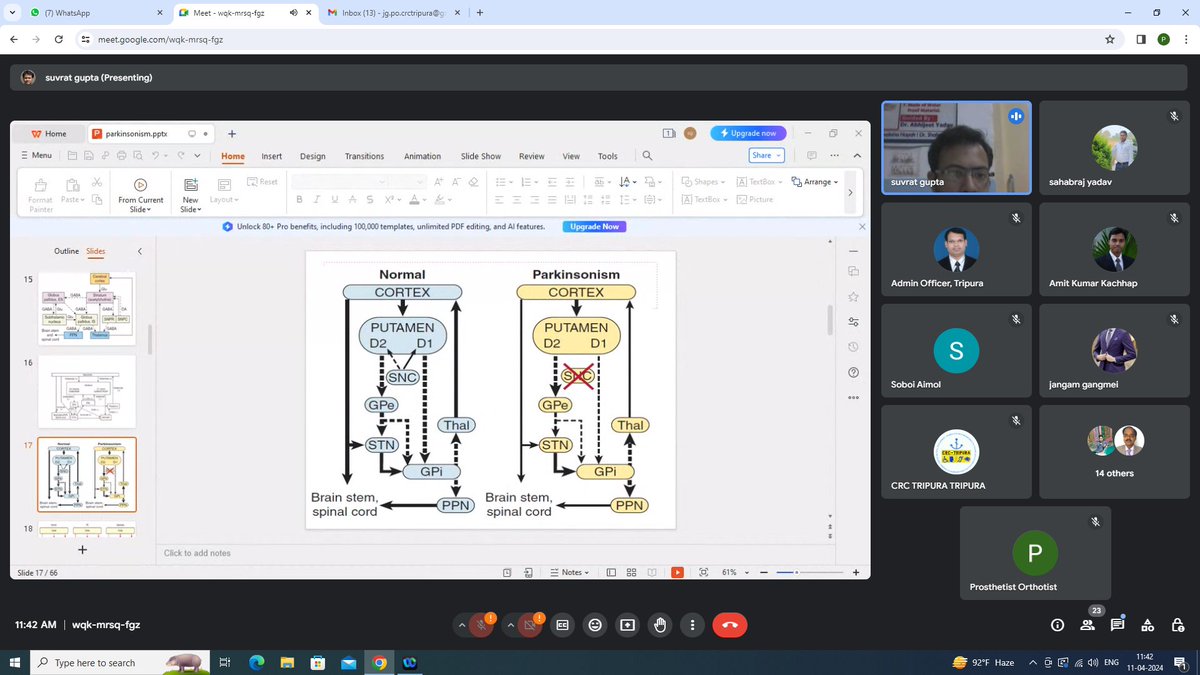The image size is (1200, 675).
Task: Turn on captions in Meet
Action: point(562,625)
